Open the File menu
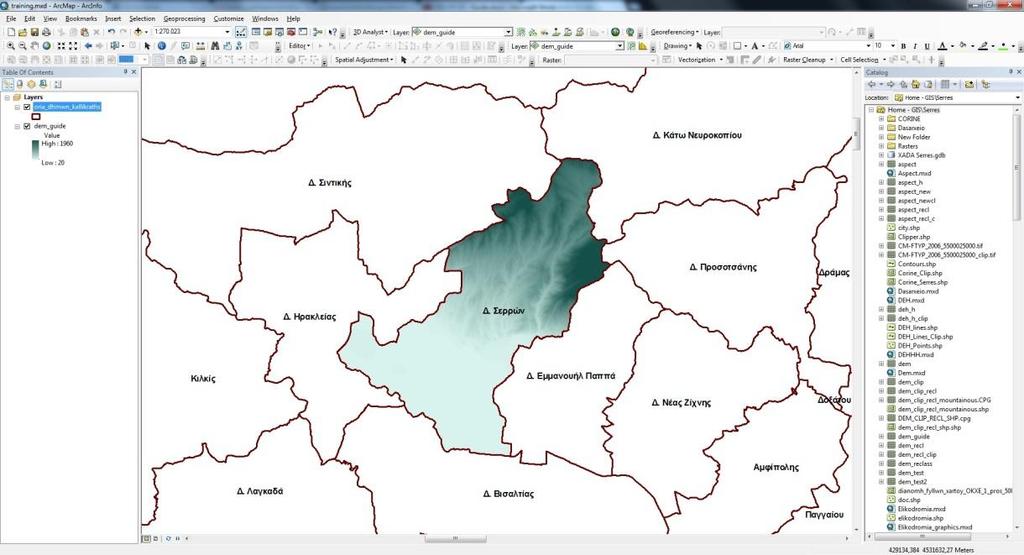The image size is (1024, 555). (11, 19)
